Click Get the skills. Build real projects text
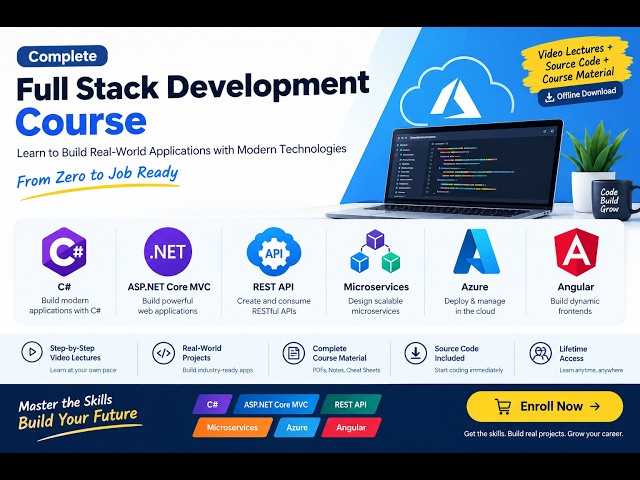The width and height of the screenshot is (640, 480). [543, 433]
